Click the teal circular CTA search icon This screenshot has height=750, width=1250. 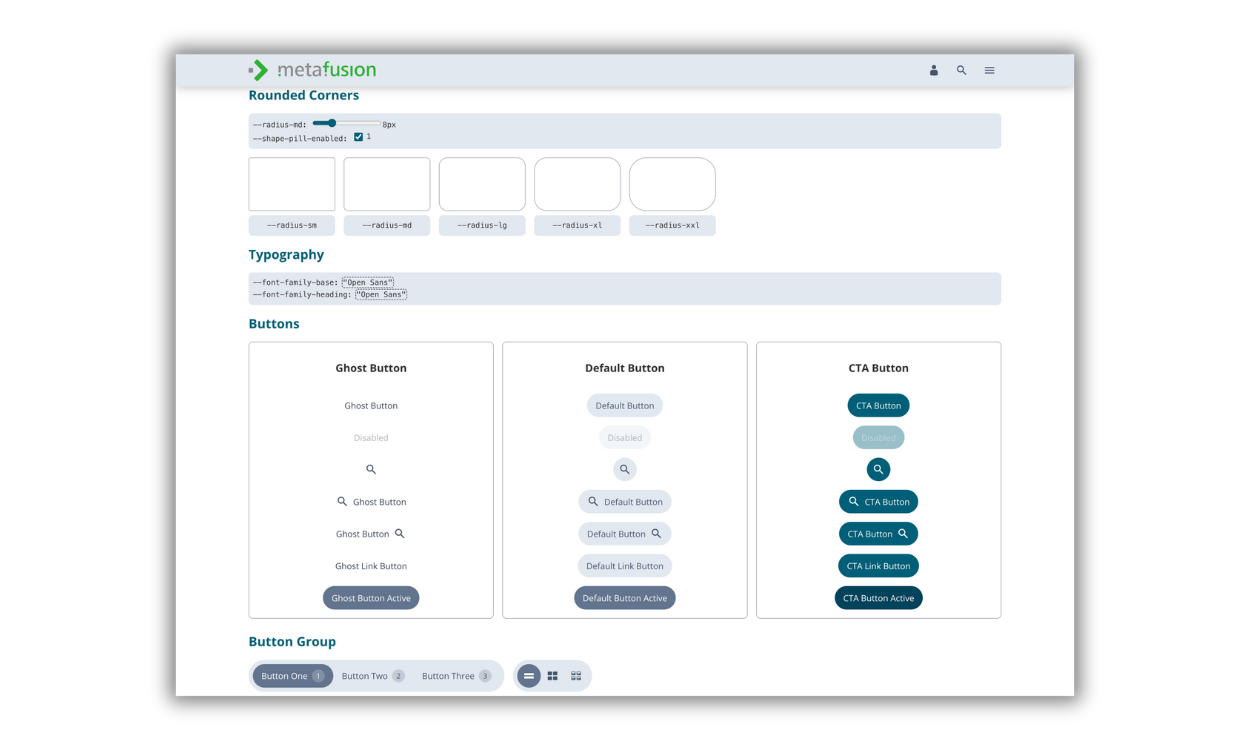tap(878, 469)
